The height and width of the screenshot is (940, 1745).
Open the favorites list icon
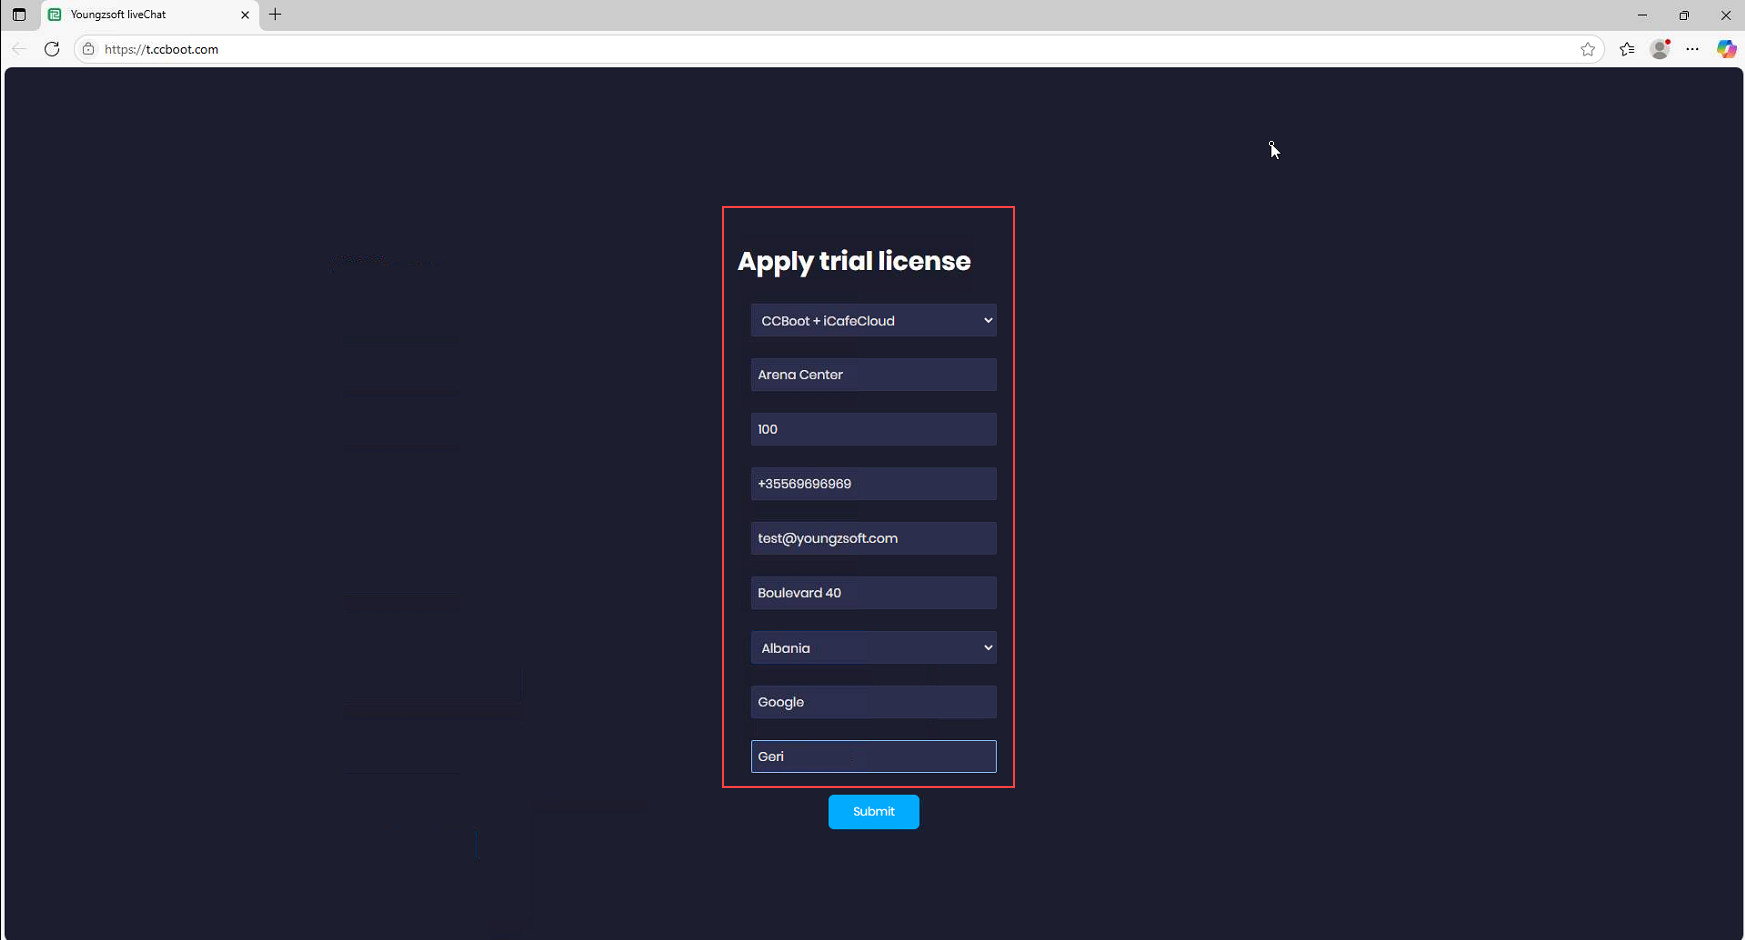pyautogui.click(x=1627, y=49)
